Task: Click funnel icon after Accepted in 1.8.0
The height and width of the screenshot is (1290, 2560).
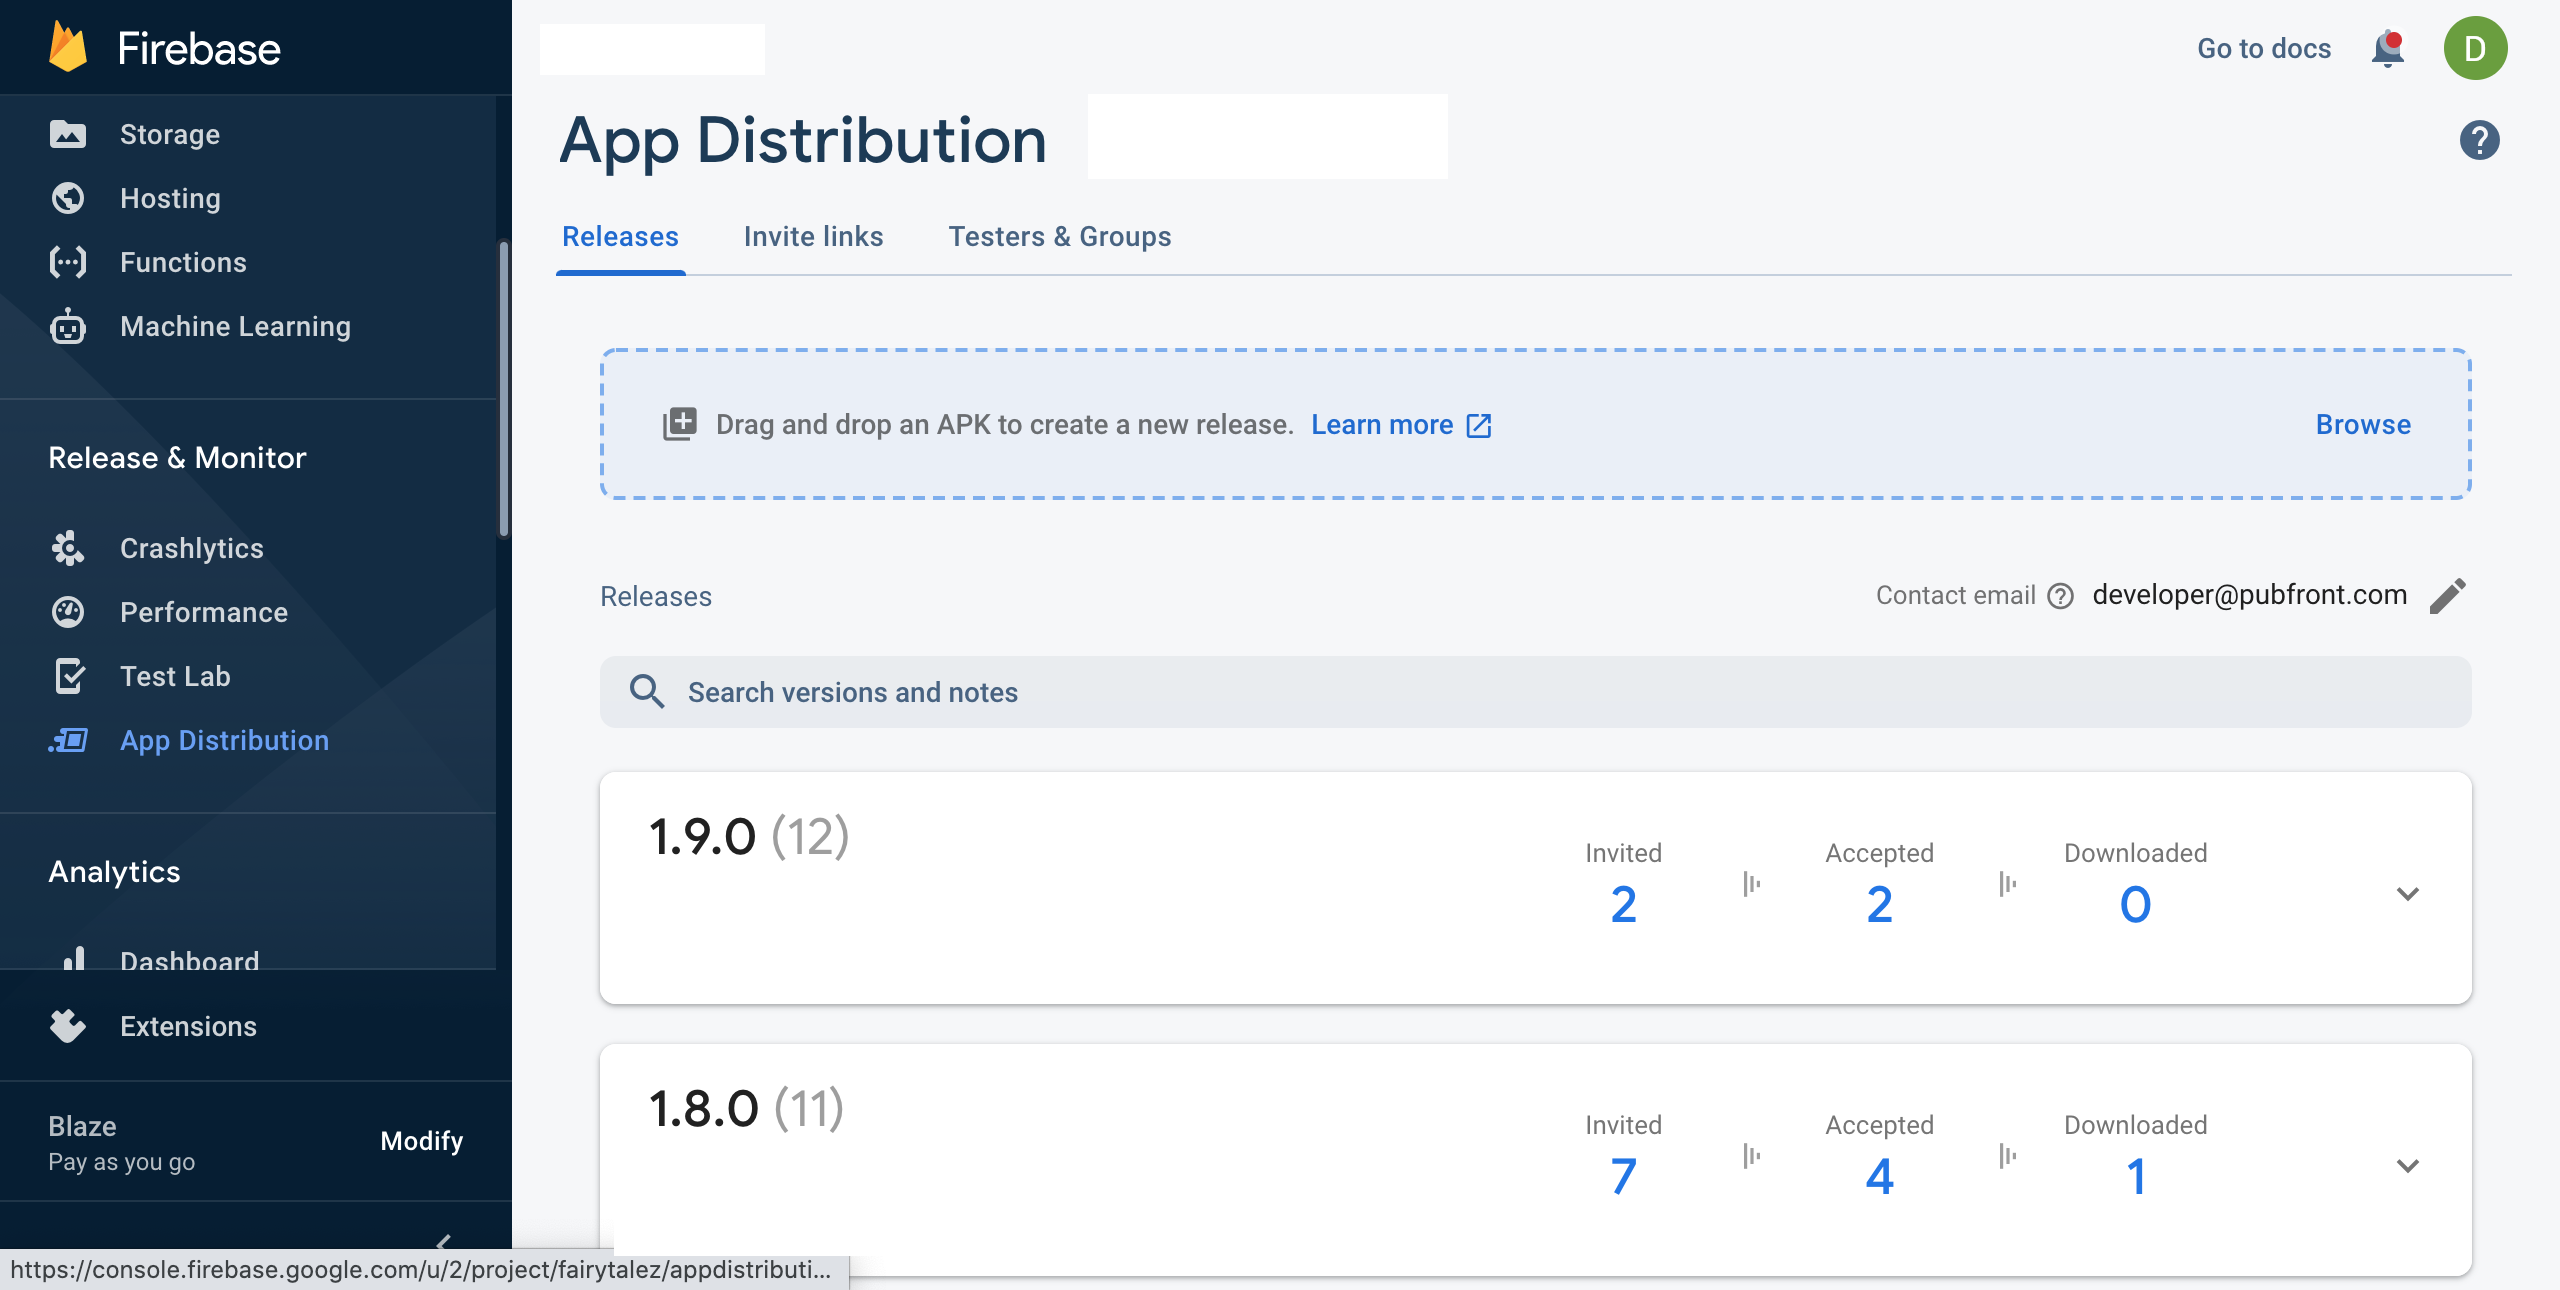Action: point(2008,1156)
